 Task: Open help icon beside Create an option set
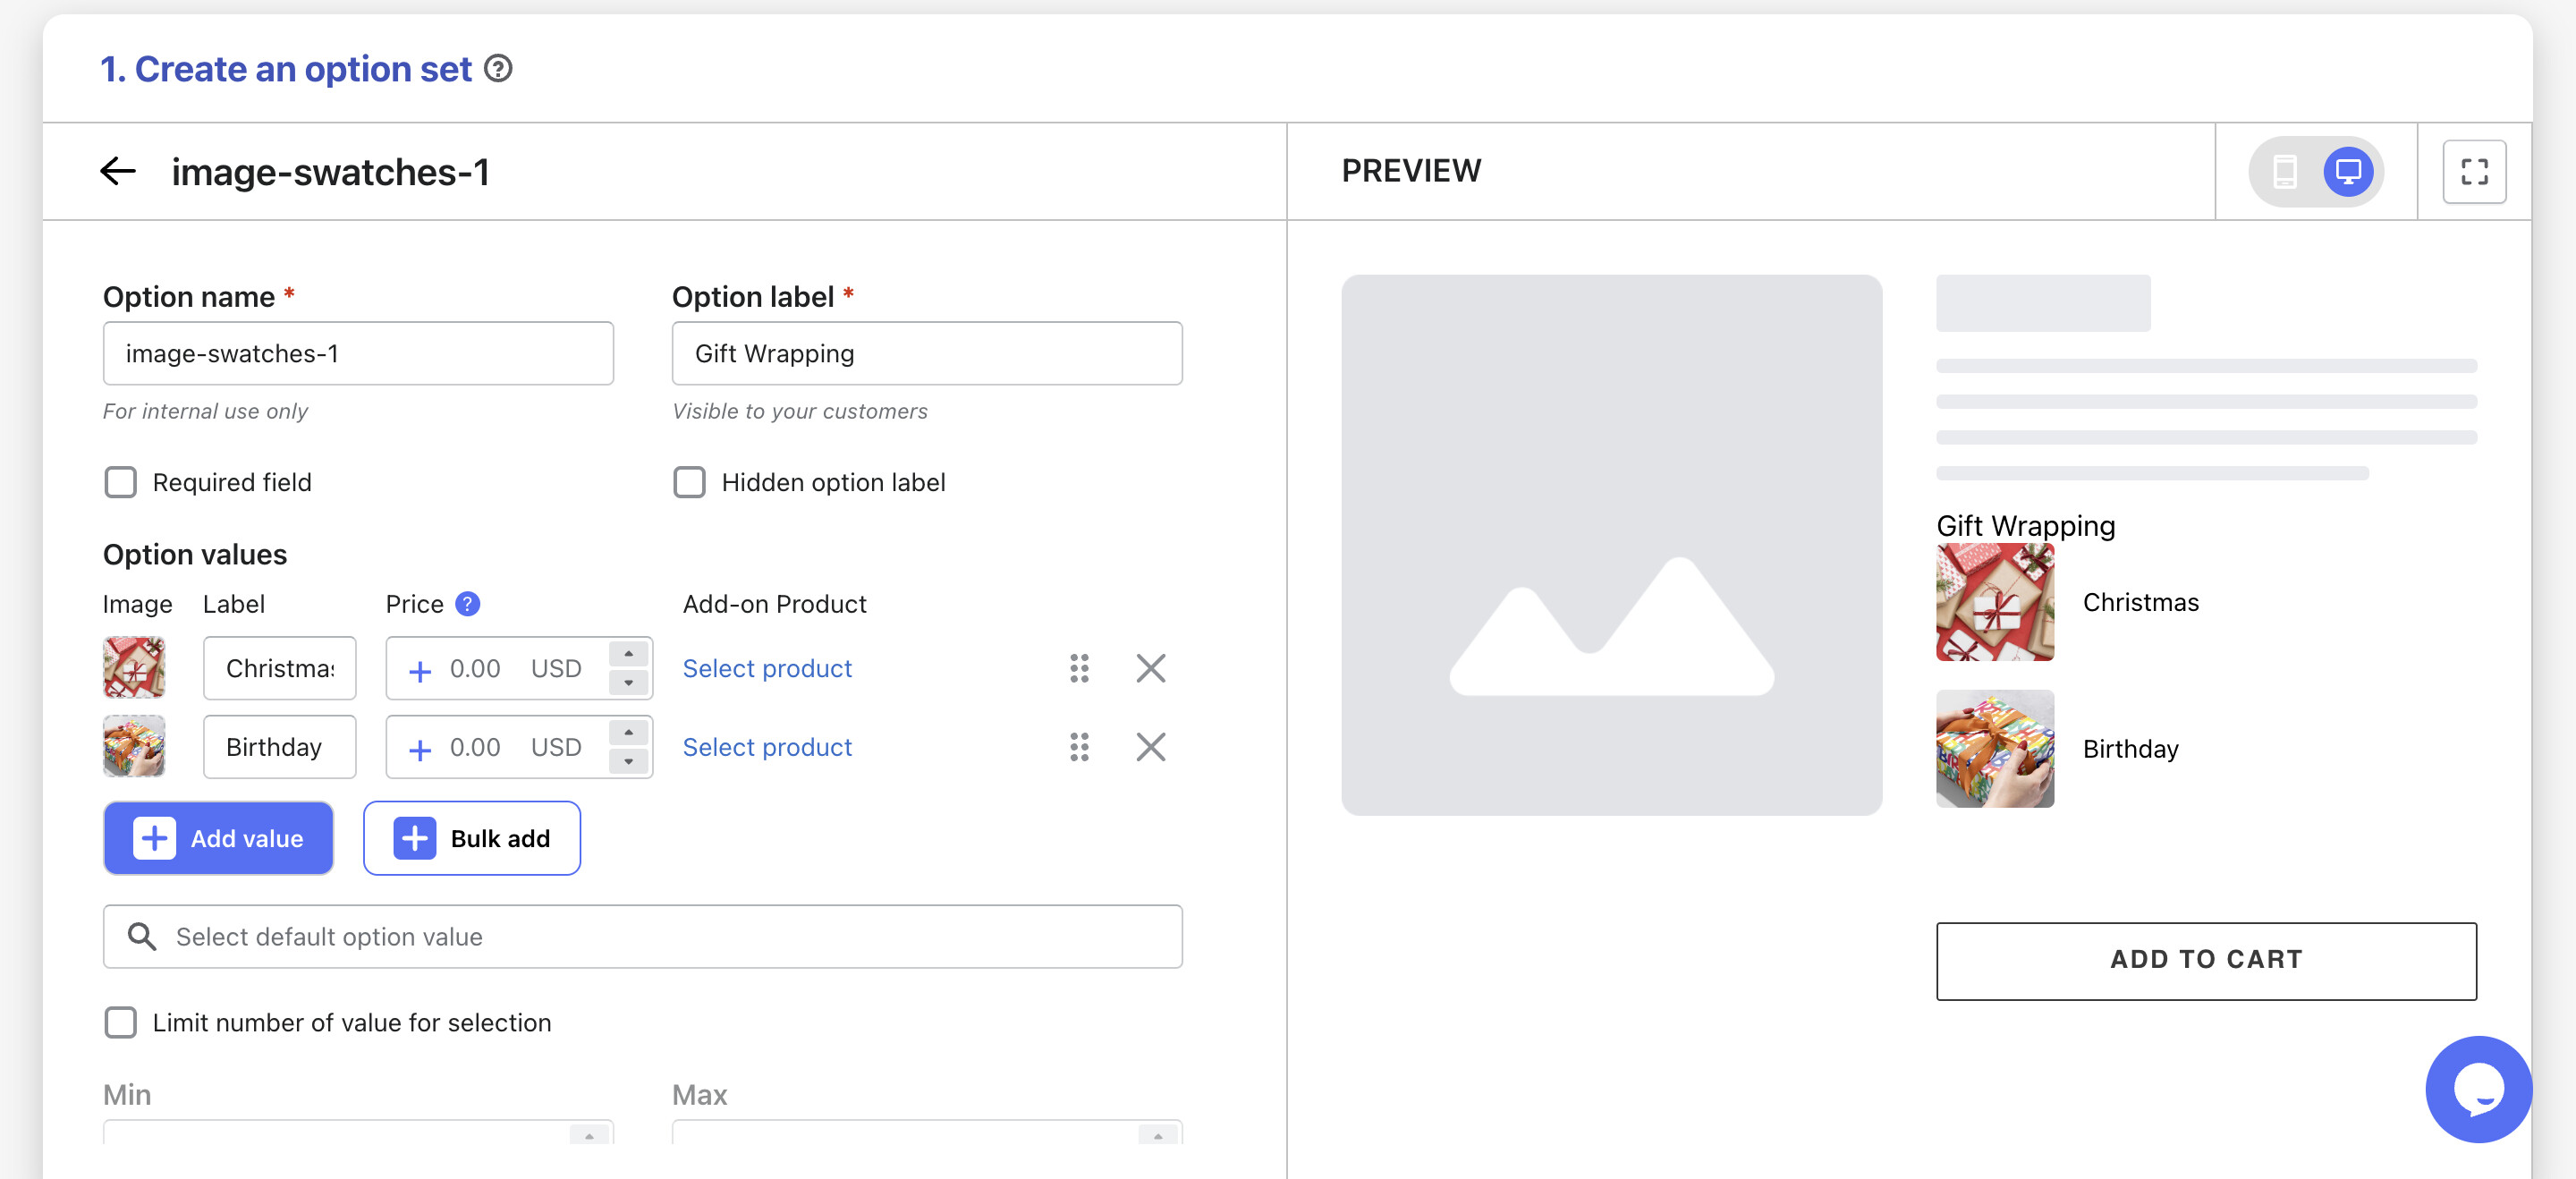(x=498, y=69)
